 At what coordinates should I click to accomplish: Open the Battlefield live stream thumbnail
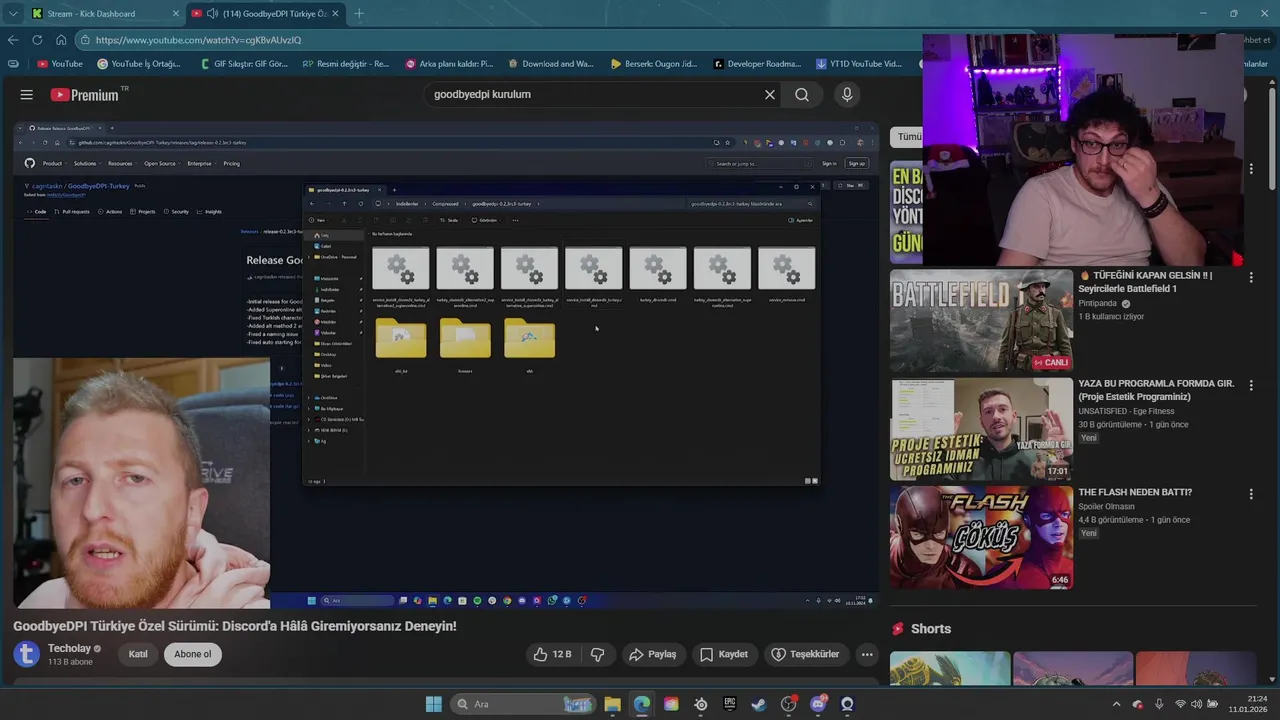pos(981,320)
